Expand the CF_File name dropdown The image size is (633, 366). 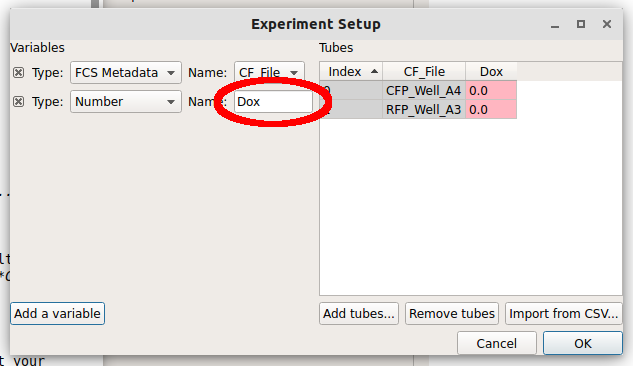tap(269, 73)
